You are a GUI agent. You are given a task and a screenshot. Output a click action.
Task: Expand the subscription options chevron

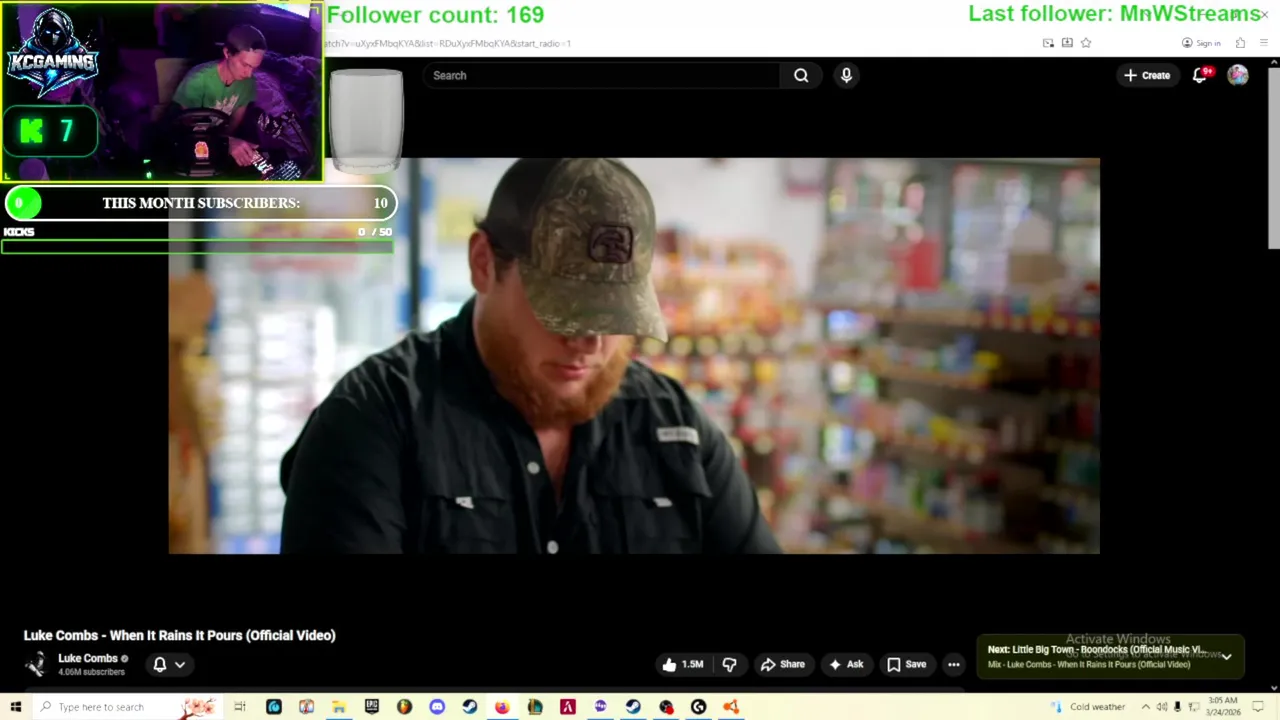pyautogui.click(x=180, y=664)
